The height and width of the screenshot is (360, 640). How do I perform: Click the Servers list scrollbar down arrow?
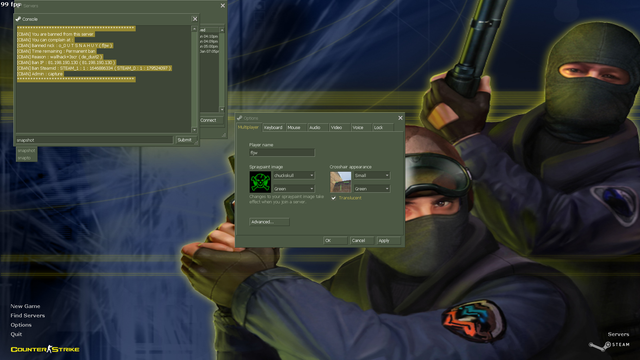point(222,109)
